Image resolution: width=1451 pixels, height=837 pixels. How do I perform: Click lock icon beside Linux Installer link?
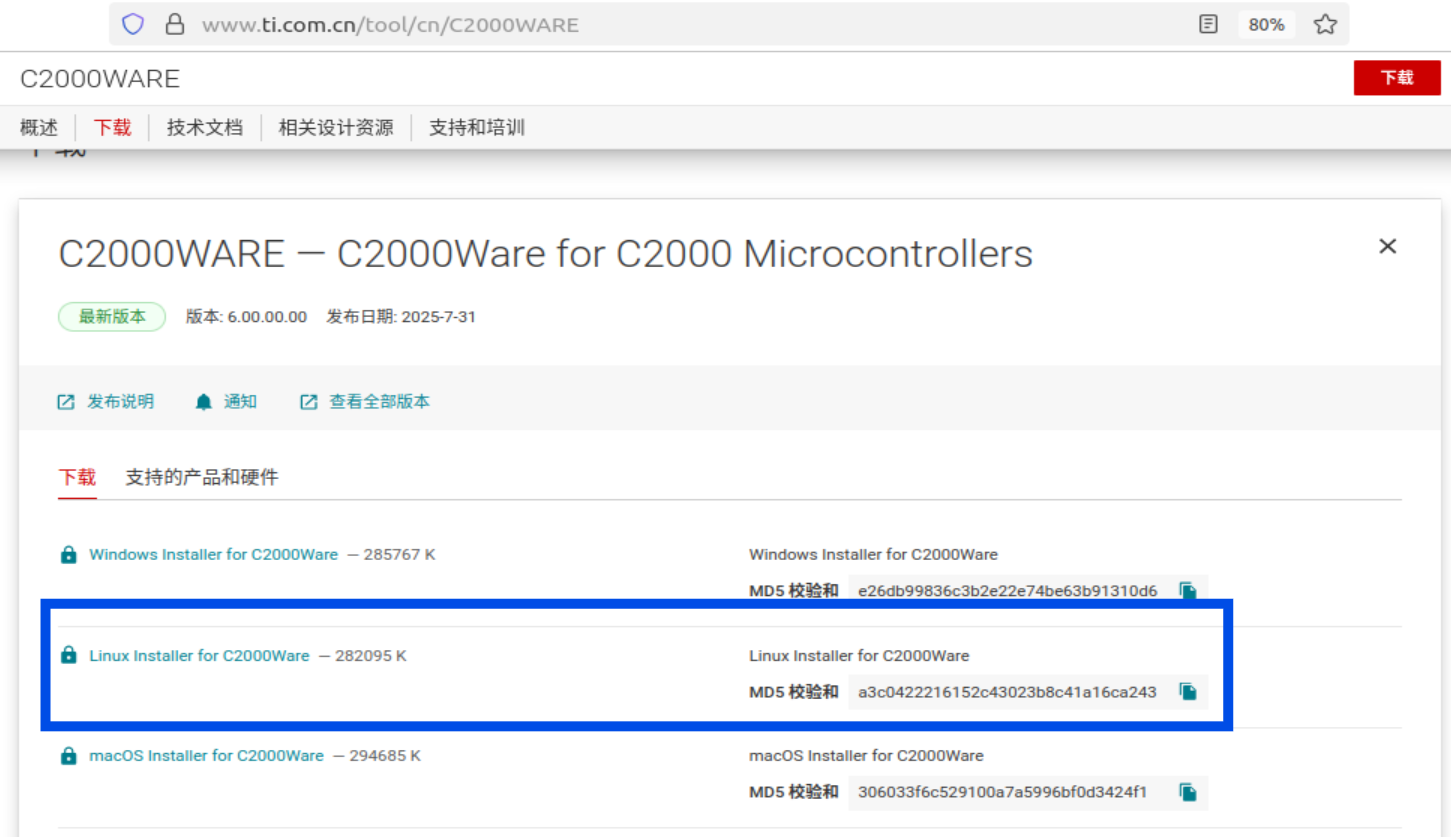(x=68, y=656)
